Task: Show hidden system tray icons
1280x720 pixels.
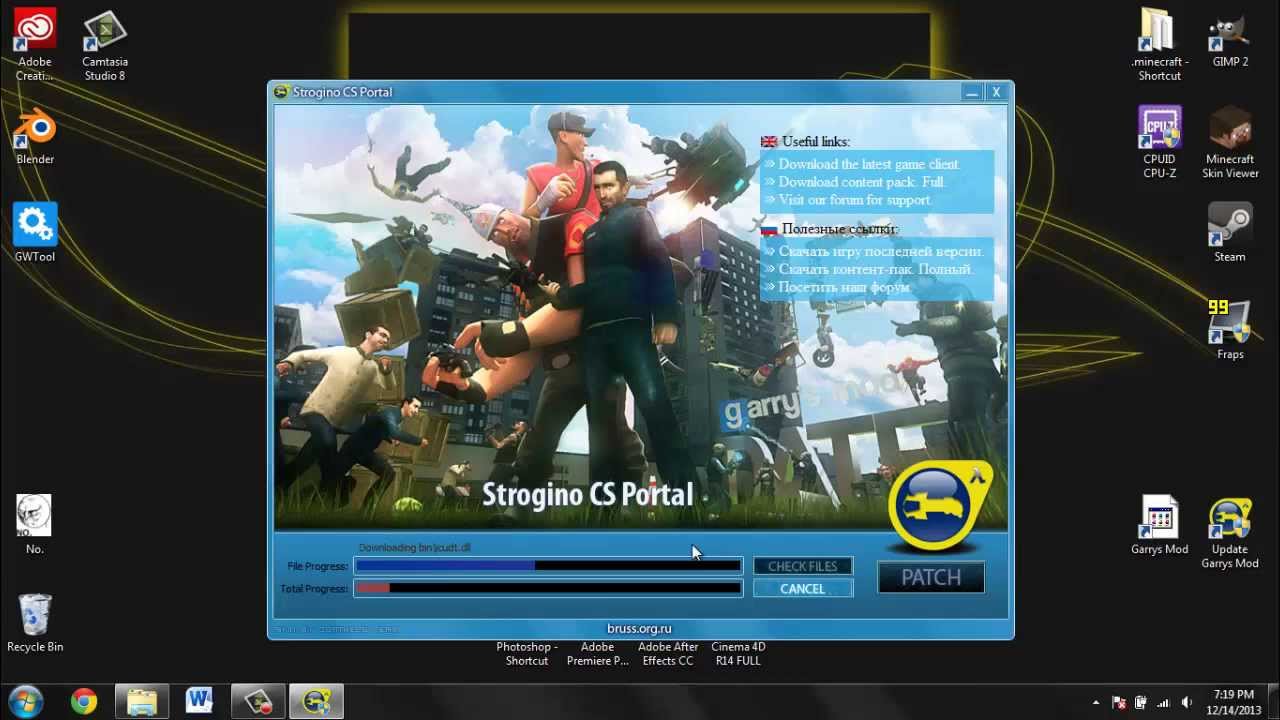Action: pyautogui.click(x=1096, y=703)
